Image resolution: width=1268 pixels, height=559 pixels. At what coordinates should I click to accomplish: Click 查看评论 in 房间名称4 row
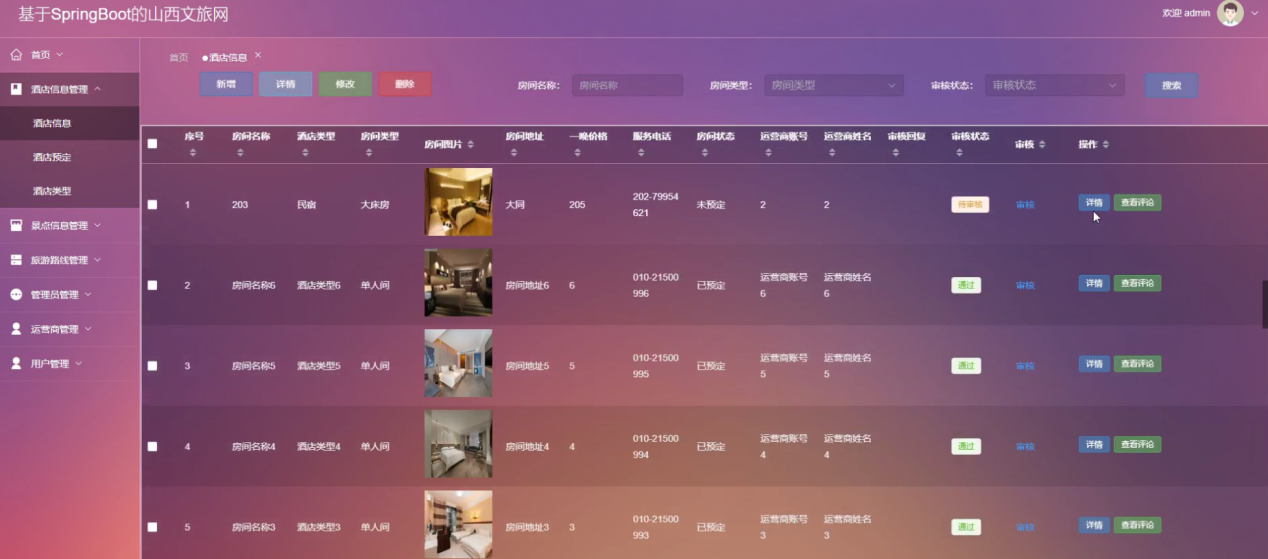1137,444
